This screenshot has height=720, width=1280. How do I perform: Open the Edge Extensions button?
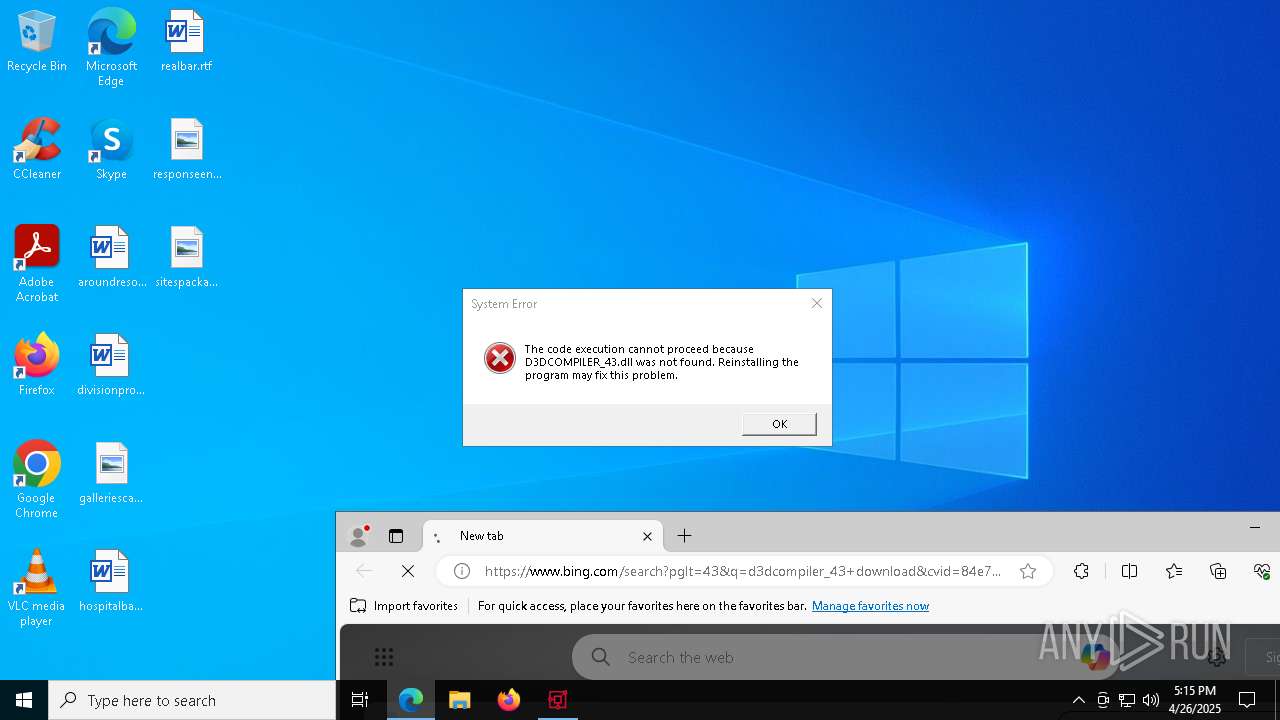(x=1081, y=571)
